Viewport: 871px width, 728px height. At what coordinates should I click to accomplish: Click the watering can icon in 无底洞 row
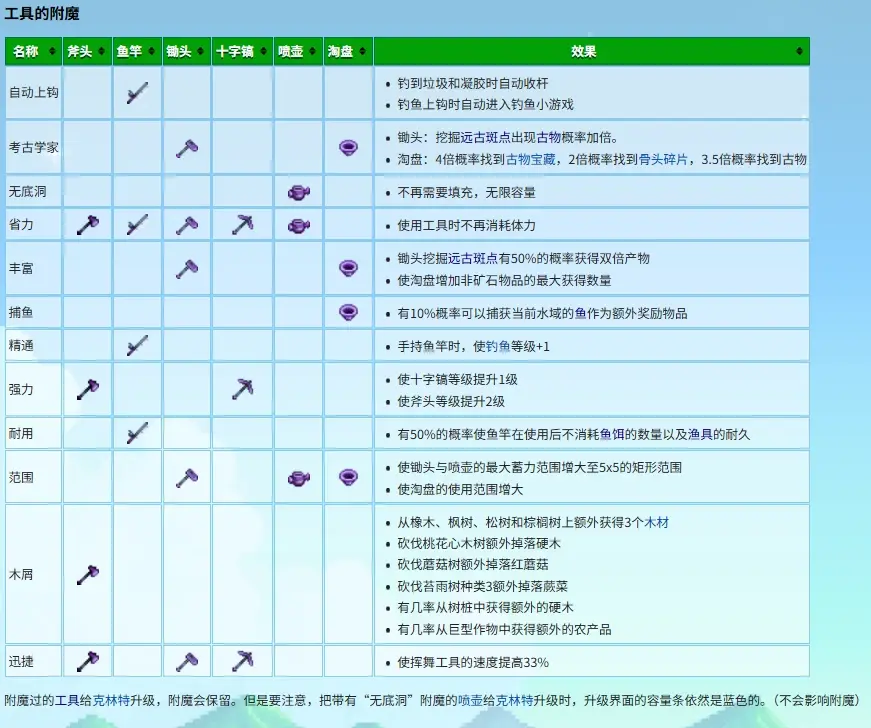(x=297, y=191)
